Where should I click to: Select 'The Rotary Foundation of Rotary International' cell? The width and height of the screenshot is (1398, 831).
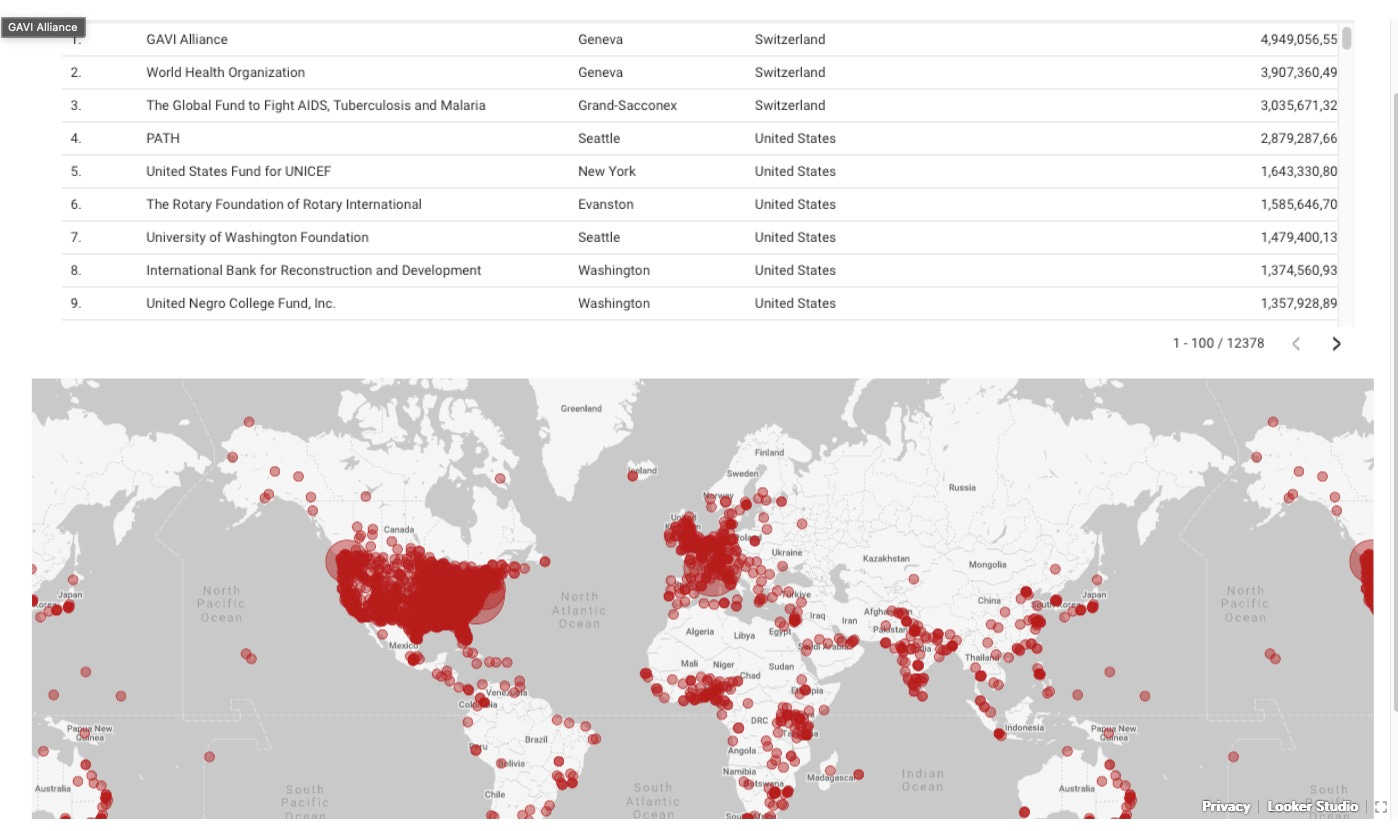point(284,204)
